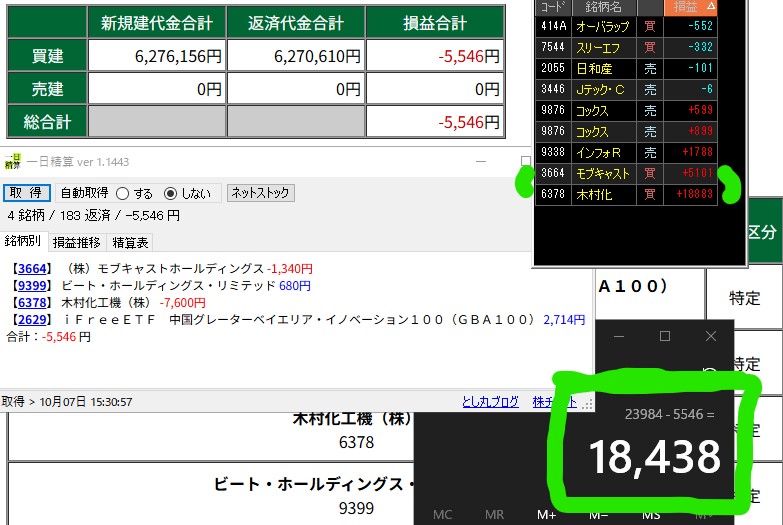
Task: Click the ネットストック button
Action: coord(260,193)
